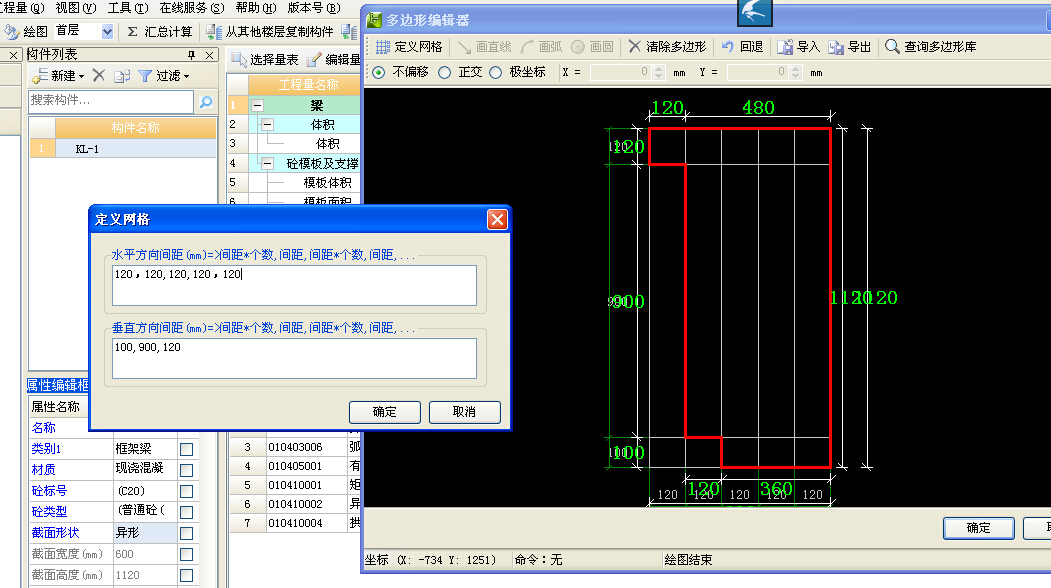Select the 不偏移 radio option

(x=379, y=72)
